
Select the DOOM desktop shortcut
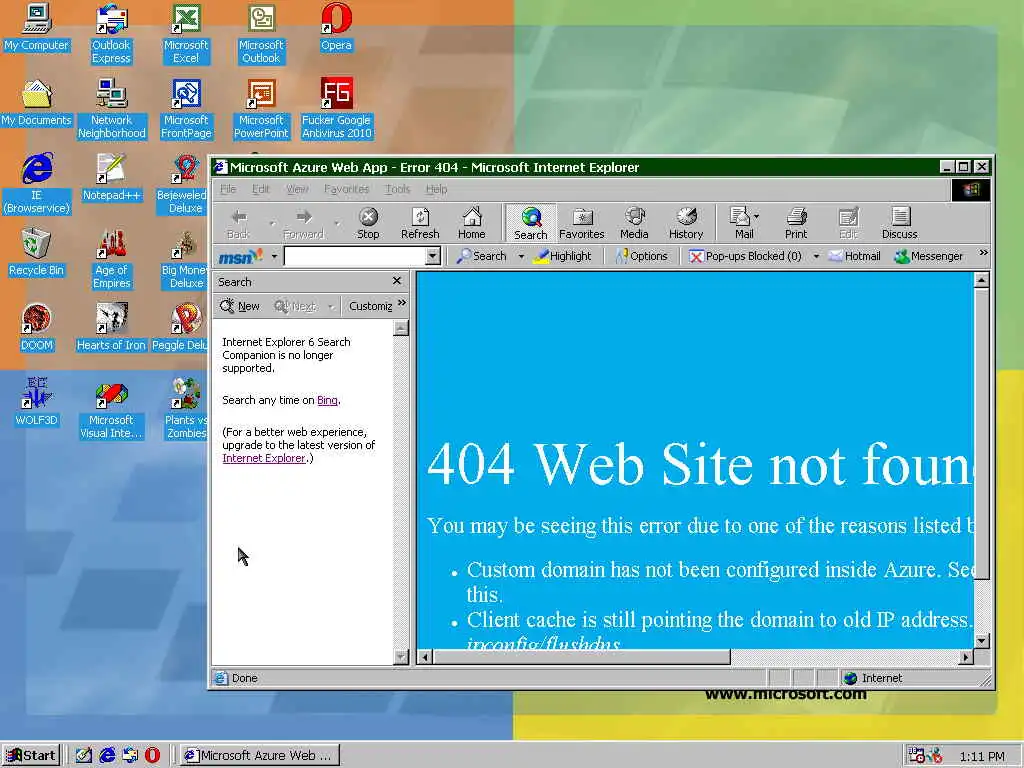[36, 328]
